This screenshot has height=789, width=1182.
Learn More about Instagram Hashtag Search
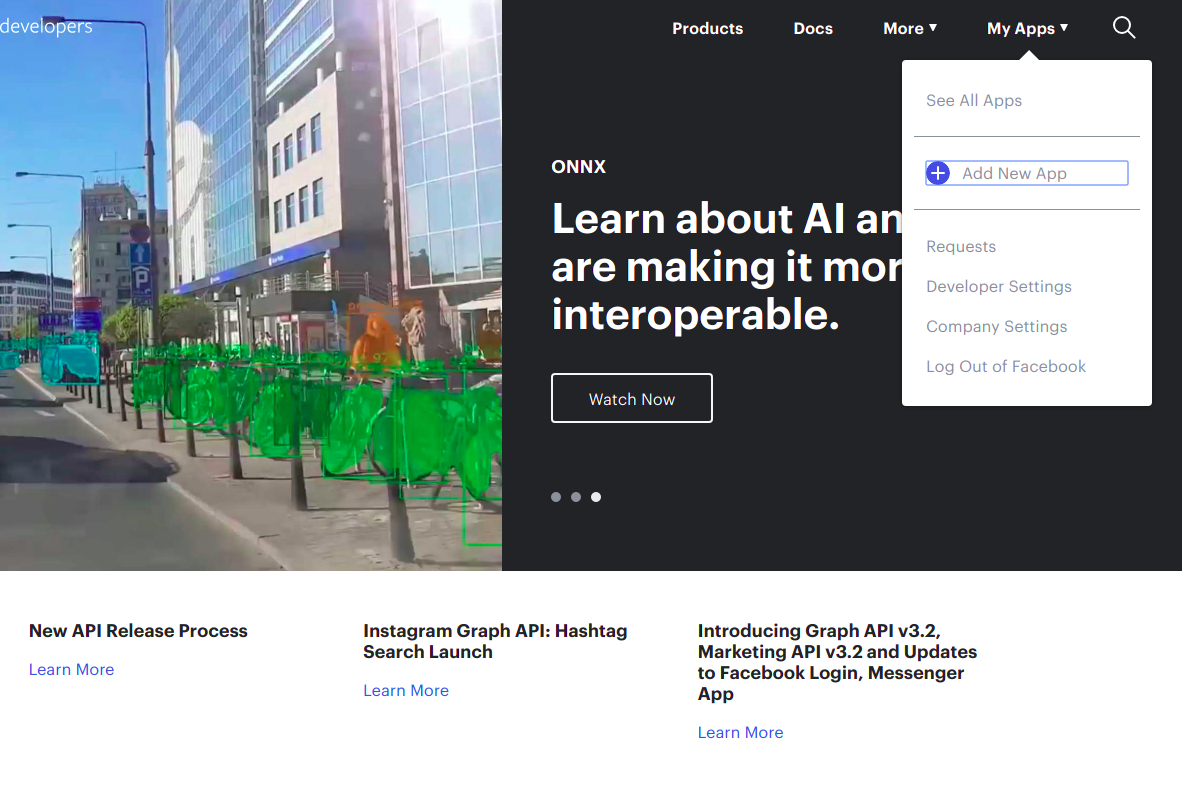tap(406, 691)
